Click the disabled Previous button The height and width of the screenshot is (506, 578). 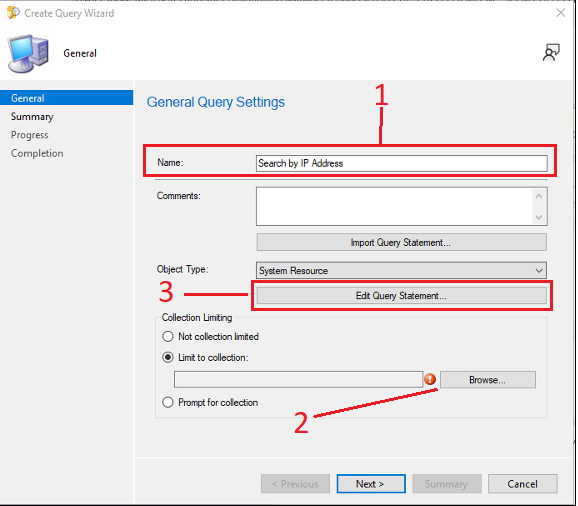click(295, 484)
